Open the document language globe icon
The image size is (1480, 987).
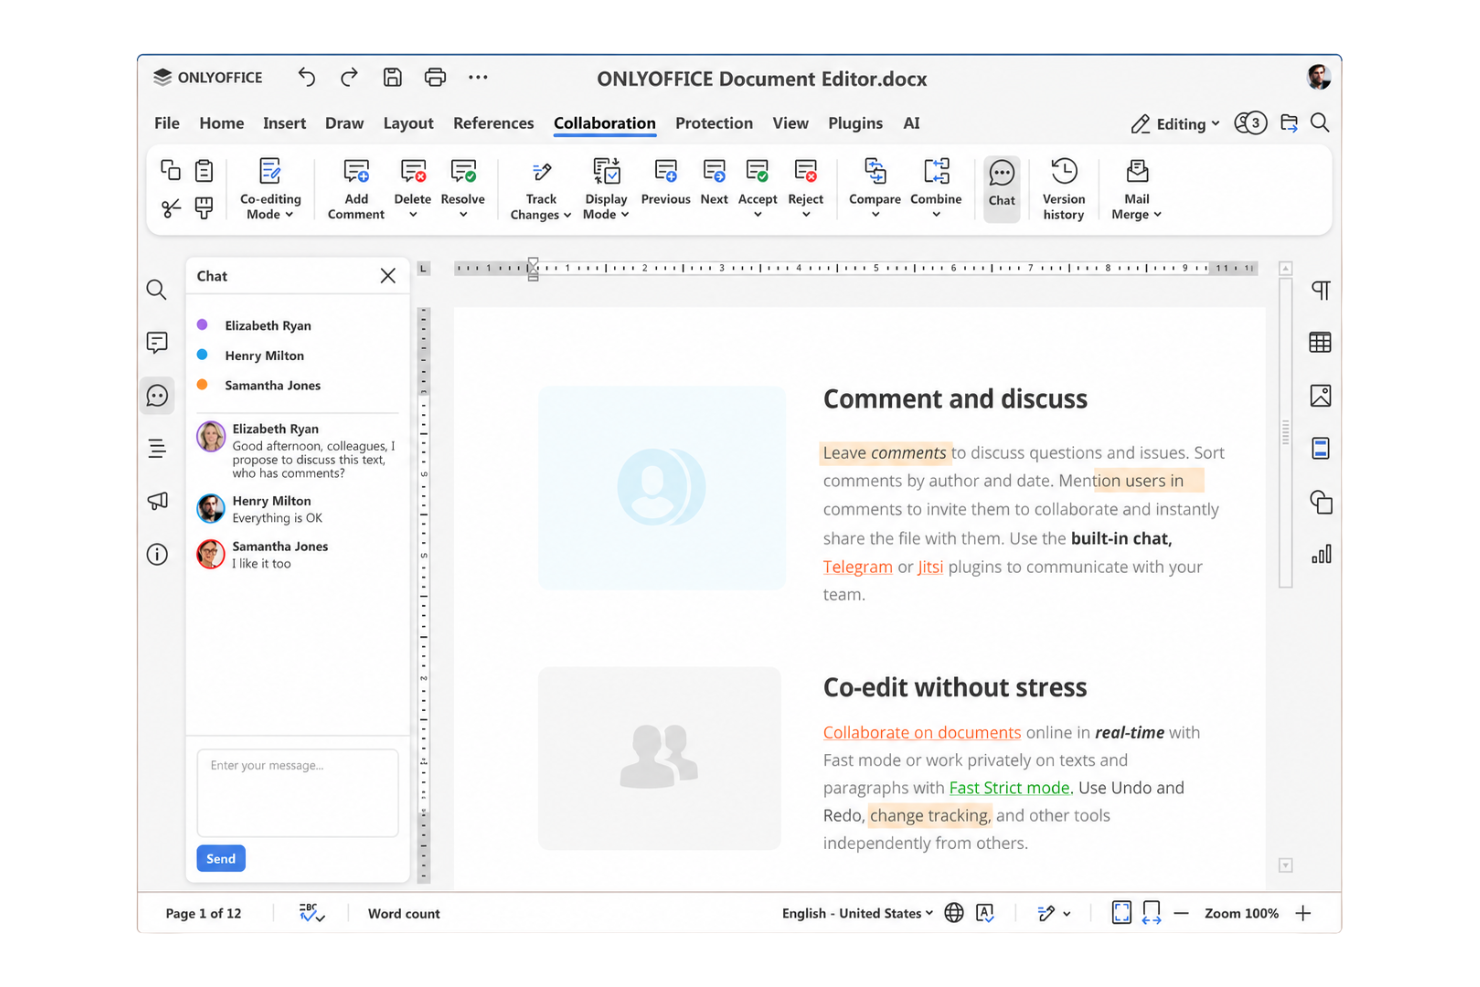[x=954, y=913]
